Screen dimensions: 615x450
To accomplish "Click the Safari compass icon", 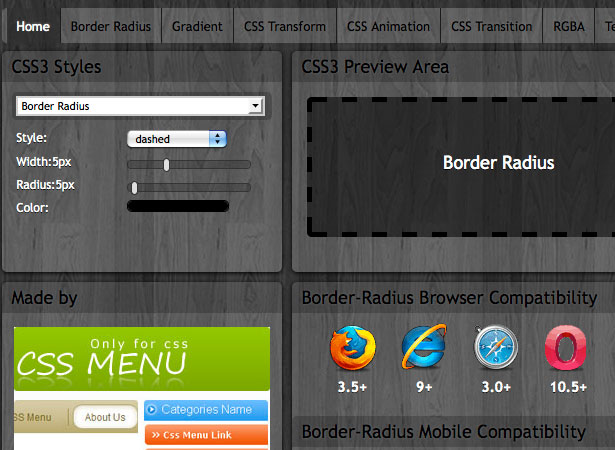I will coord(496,347).
